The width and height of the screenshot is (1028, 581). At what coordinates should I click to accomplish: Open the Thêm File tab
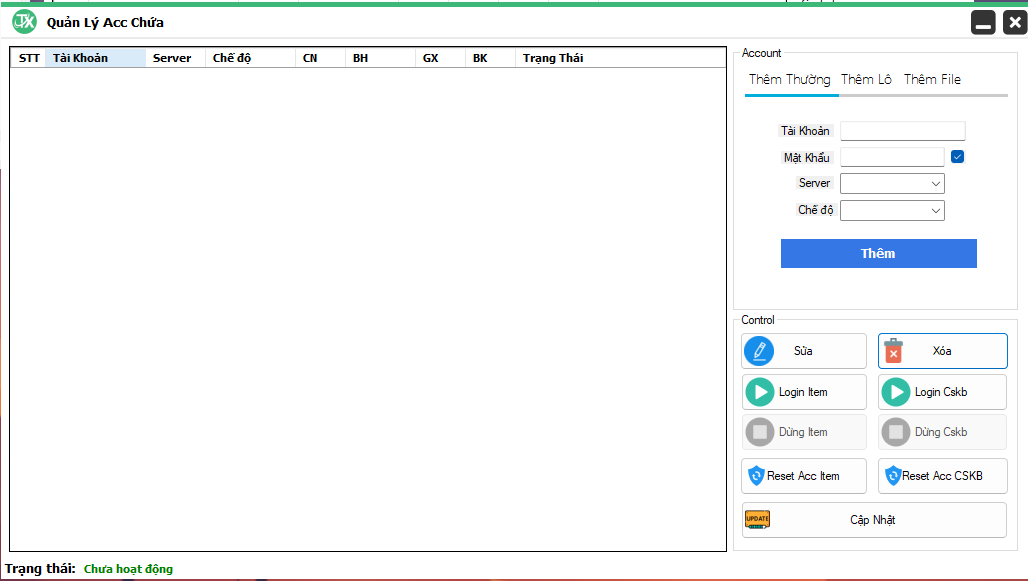[x=932, y=79]
